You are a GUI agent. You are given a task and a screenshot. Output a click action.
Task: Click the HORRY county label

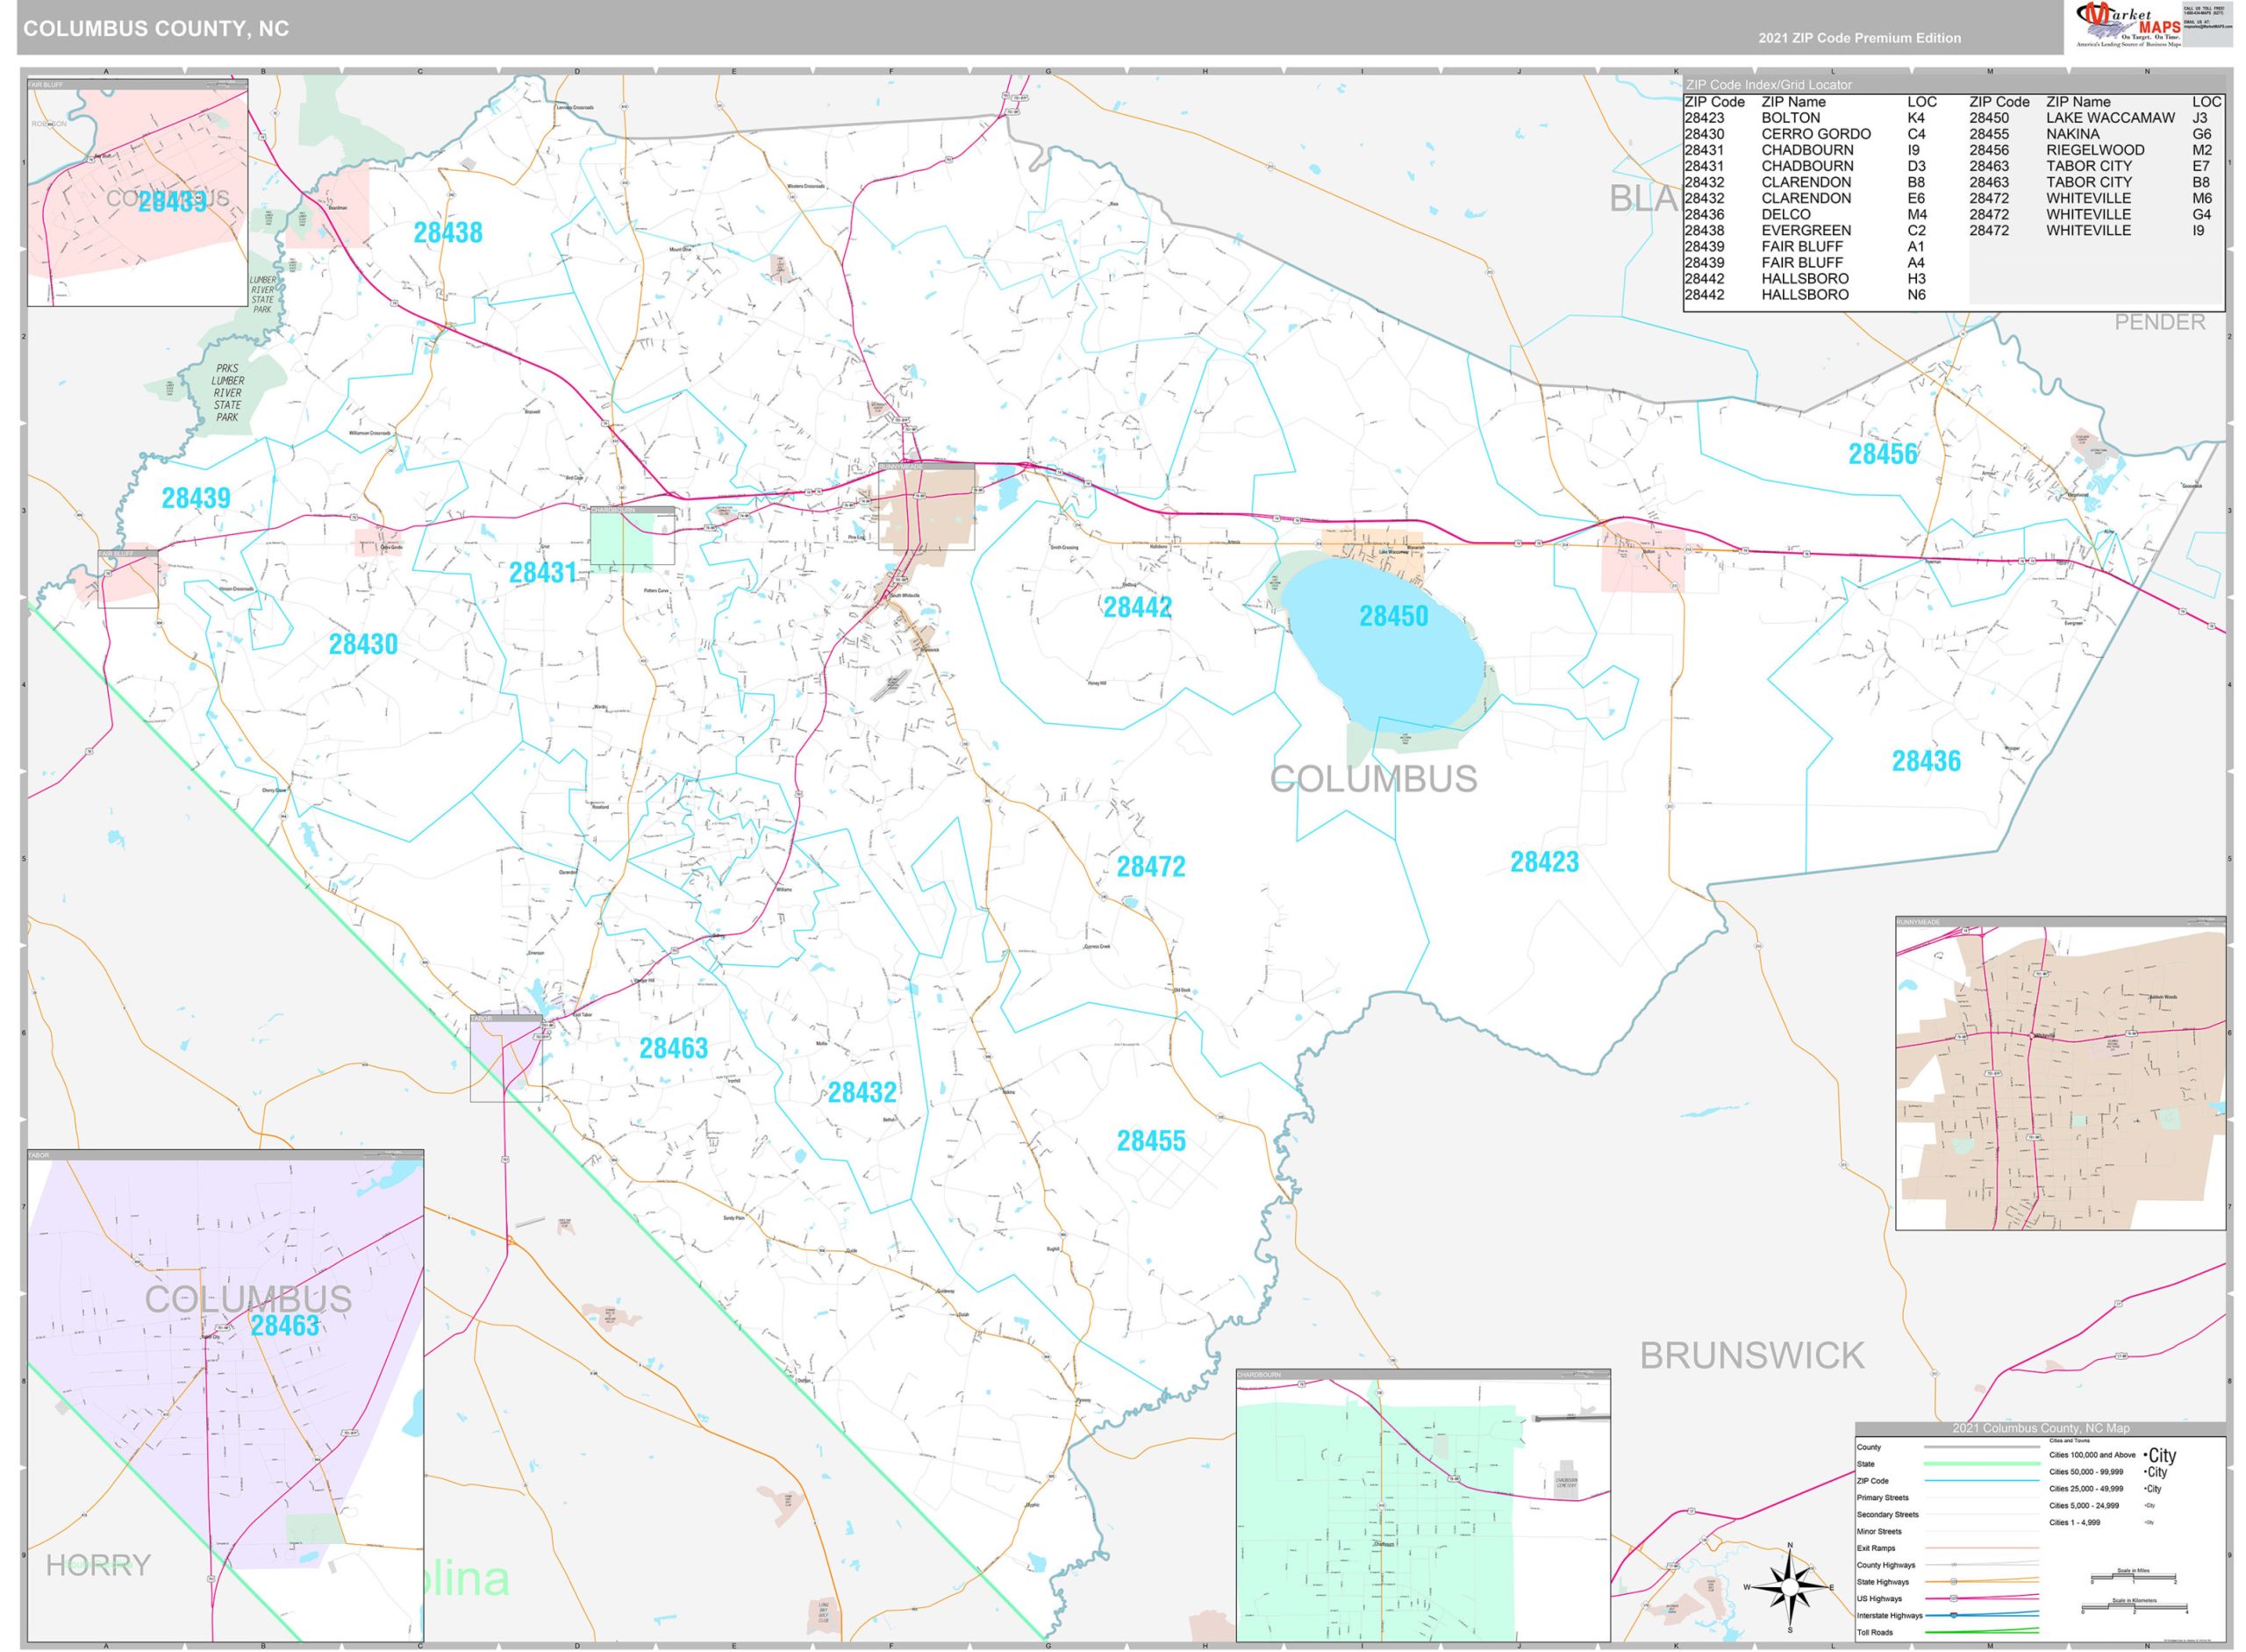click(x=98, y=1565)
